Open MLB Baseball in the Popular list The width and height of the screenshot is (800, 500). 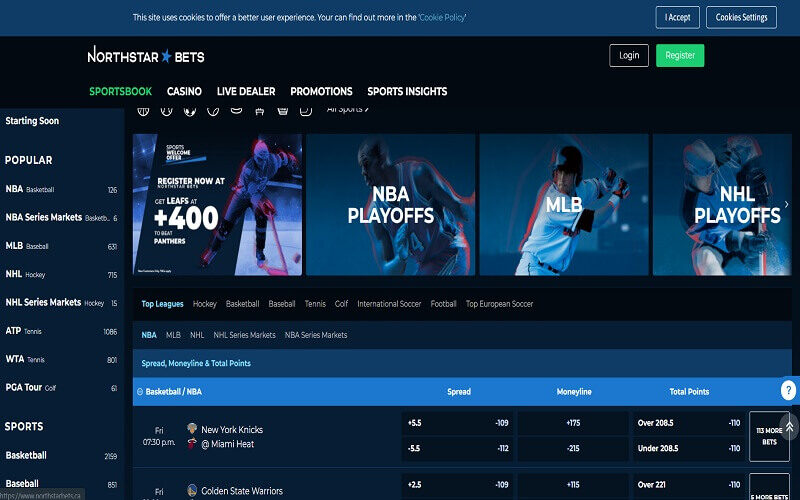[61, 246]
